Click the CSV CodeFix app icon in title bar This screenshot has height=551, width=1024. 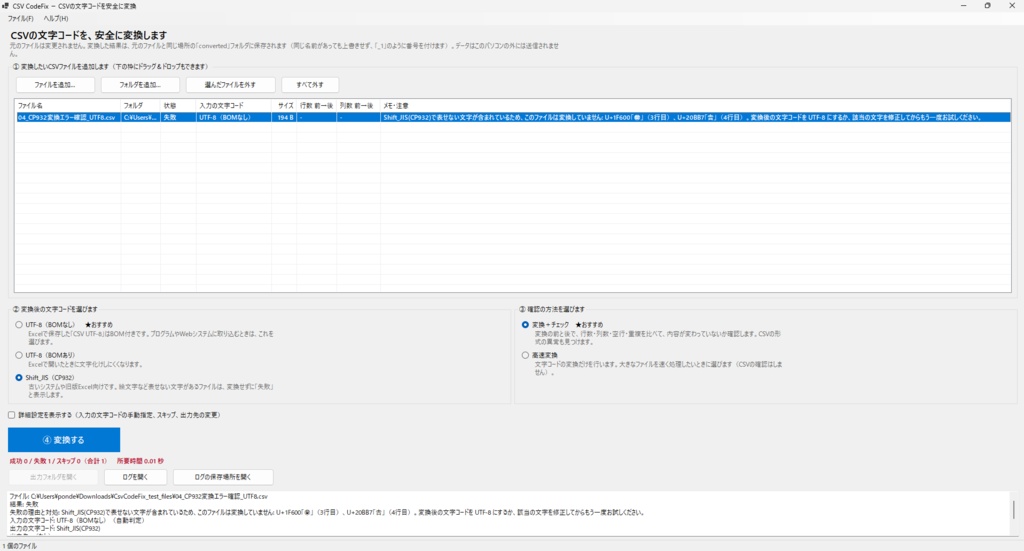click(x=6, y=6)
